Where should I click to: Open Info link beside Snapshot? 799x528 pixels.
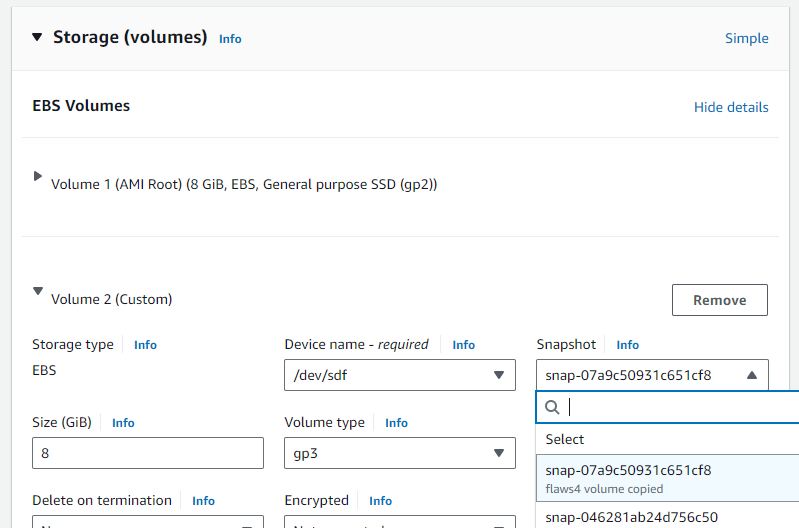pos(627,345)
